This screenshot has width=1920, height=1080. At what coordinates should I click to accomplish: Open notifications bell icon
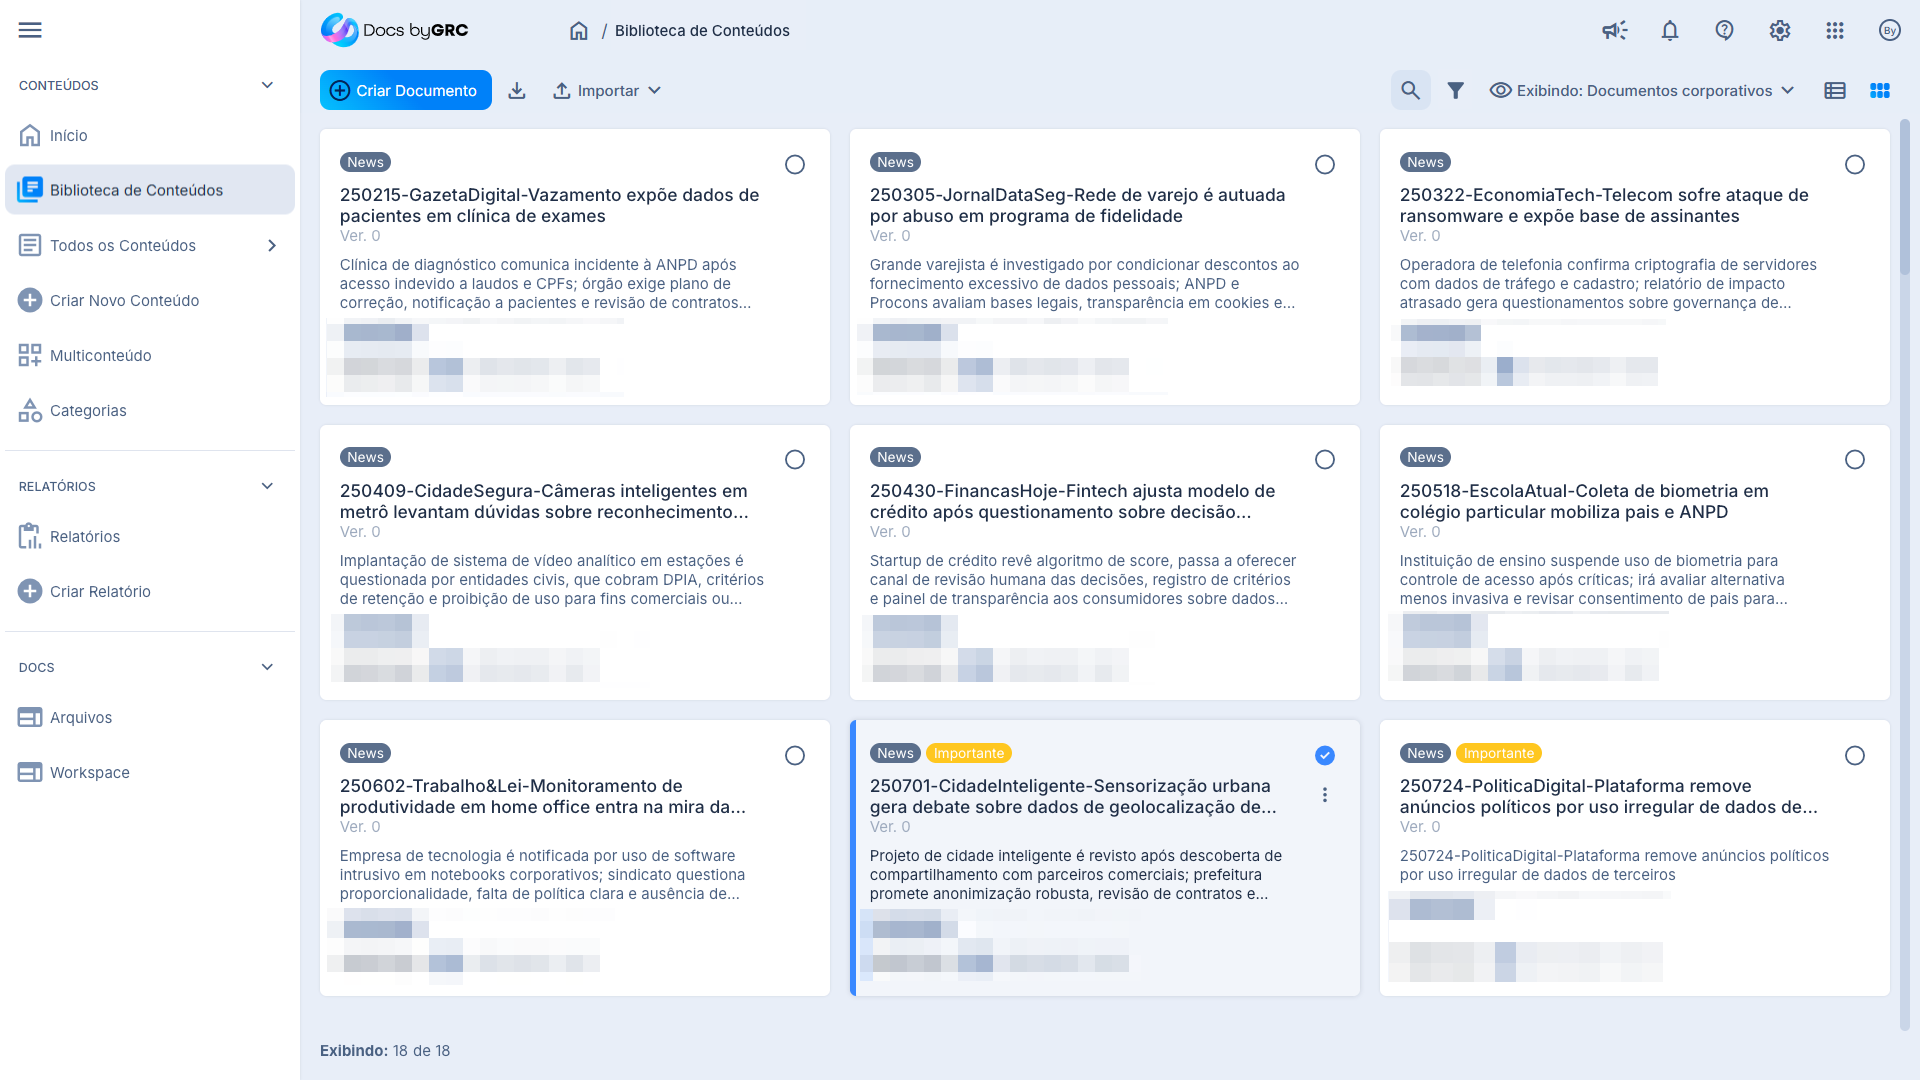(x=1669, y=30)
